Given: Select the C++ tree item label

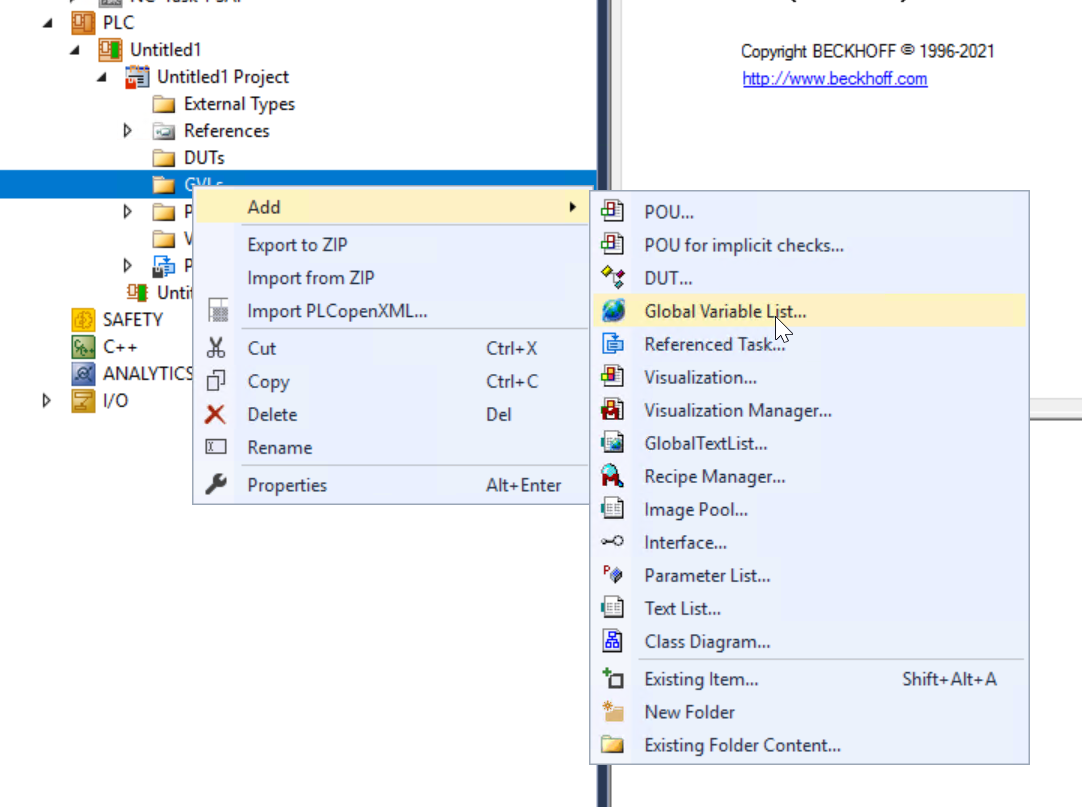Looking at the screenshot, I should pos(120,347).
